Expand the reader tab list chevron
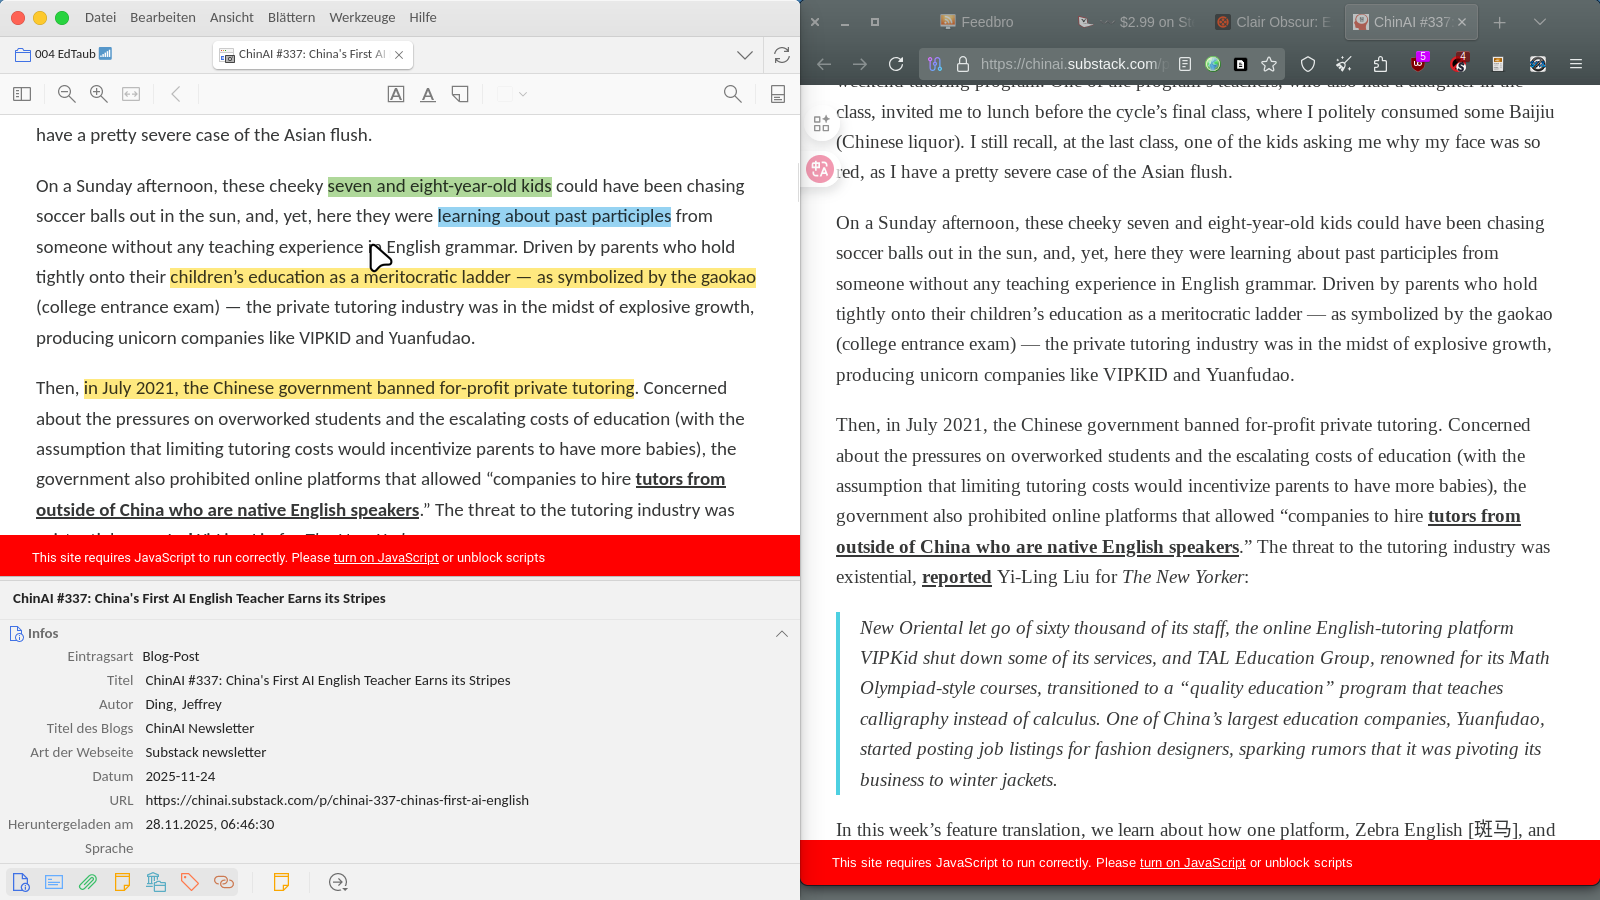The width and height of the screenshot is (1600, 900). [x=745, y=55]
